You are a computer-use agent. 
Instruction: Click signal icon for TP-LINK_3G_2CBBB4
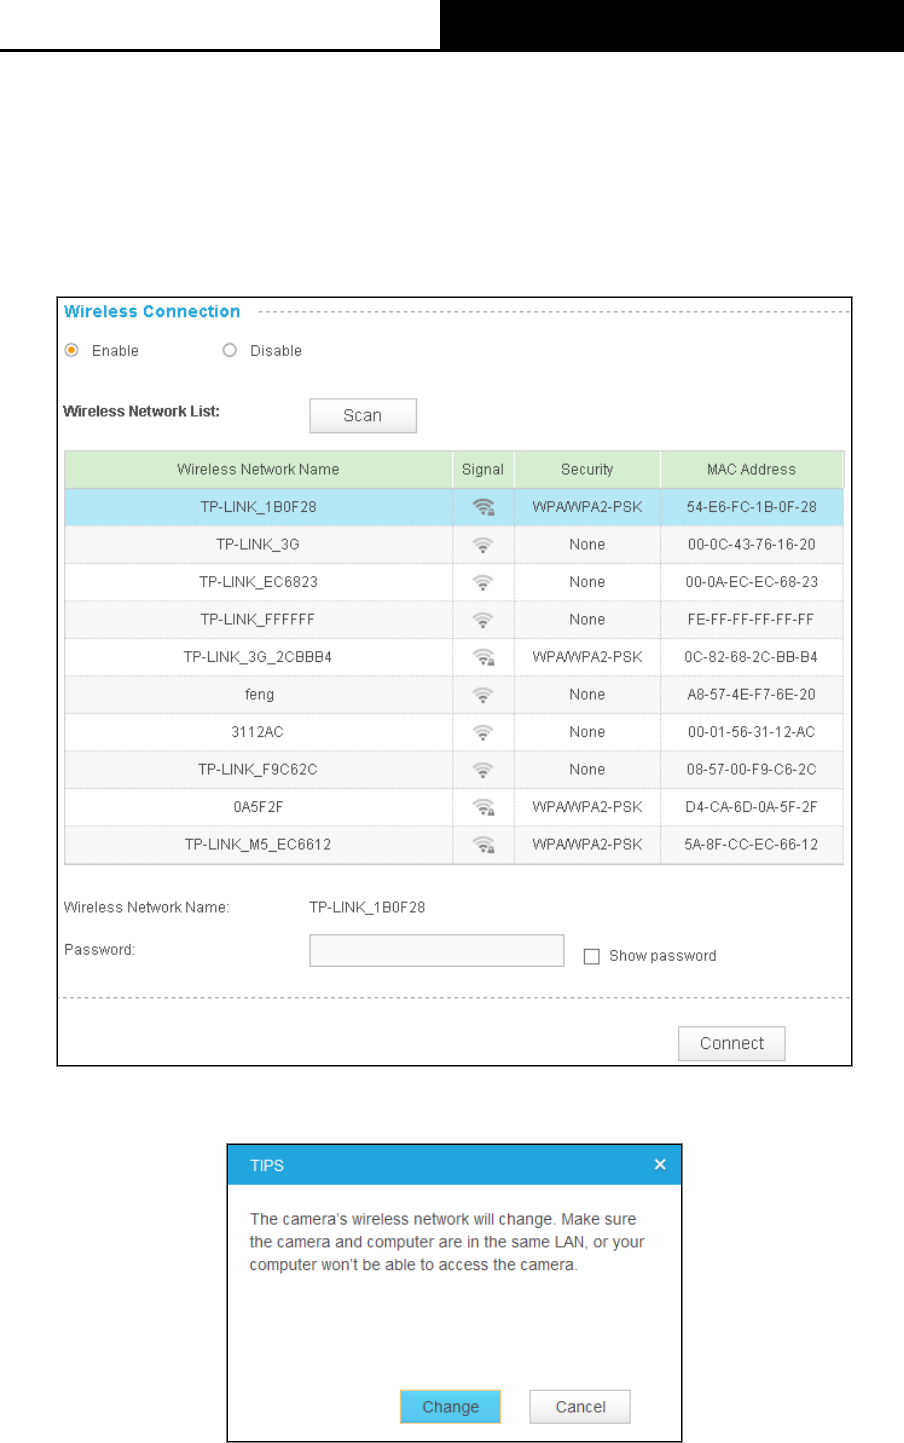[483, 657]
